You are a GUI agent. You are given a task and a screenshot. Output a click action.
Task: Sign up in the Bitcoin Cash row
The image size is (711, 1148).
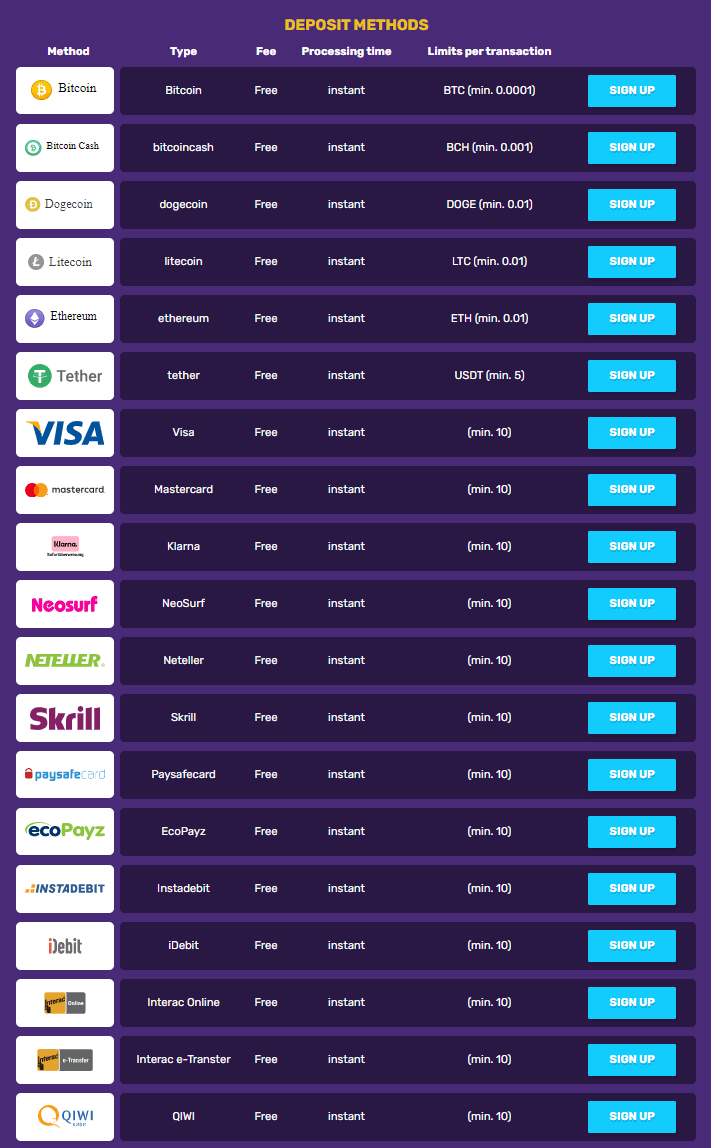tap(631, 147)
